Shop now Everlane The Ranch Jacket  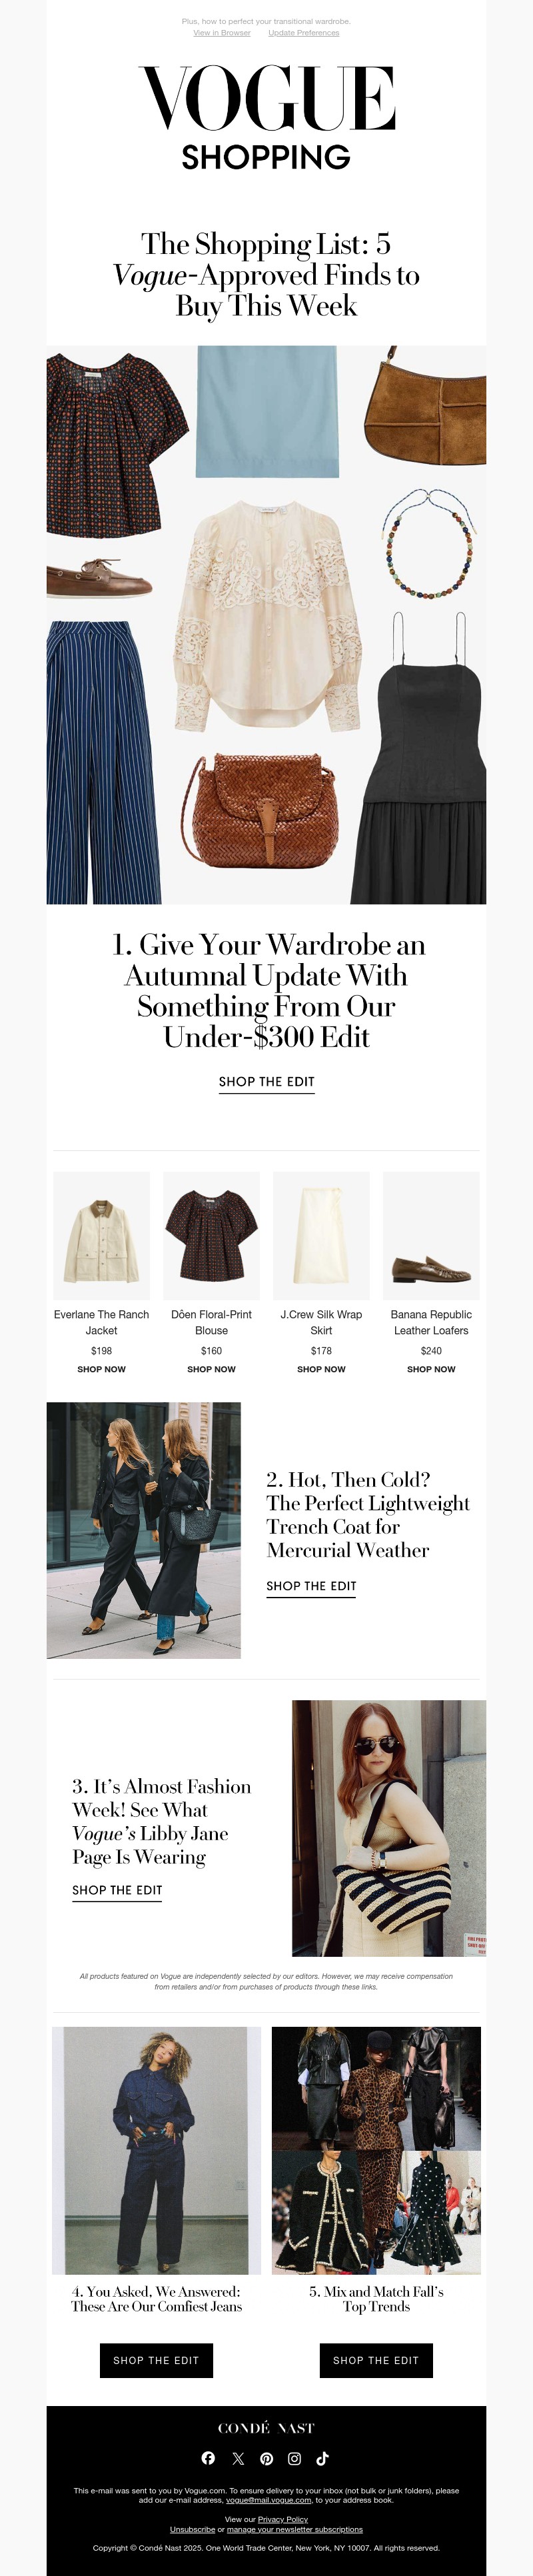(101, 1369)
